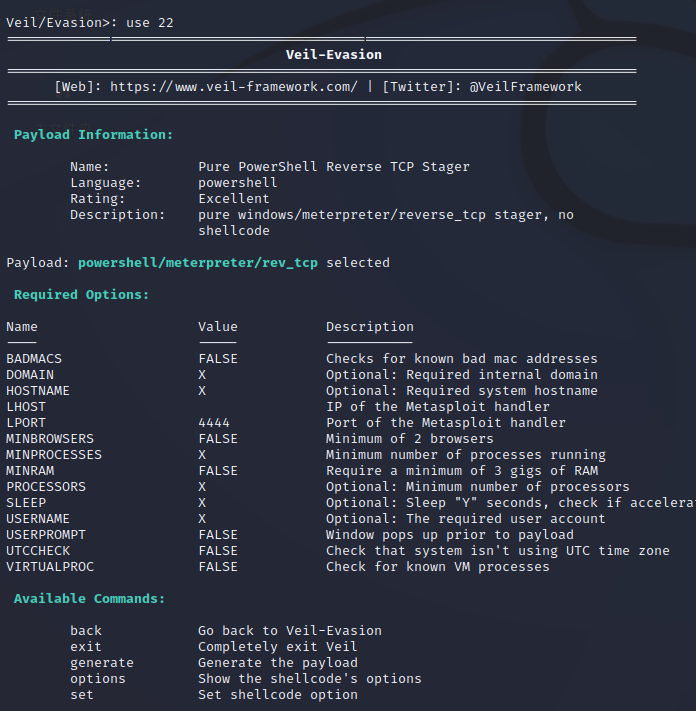Image resolution: width=696 pixels, height=711 pixels.
Task: Click the UTCCHECK option name
Action: (x=38, y=550)
